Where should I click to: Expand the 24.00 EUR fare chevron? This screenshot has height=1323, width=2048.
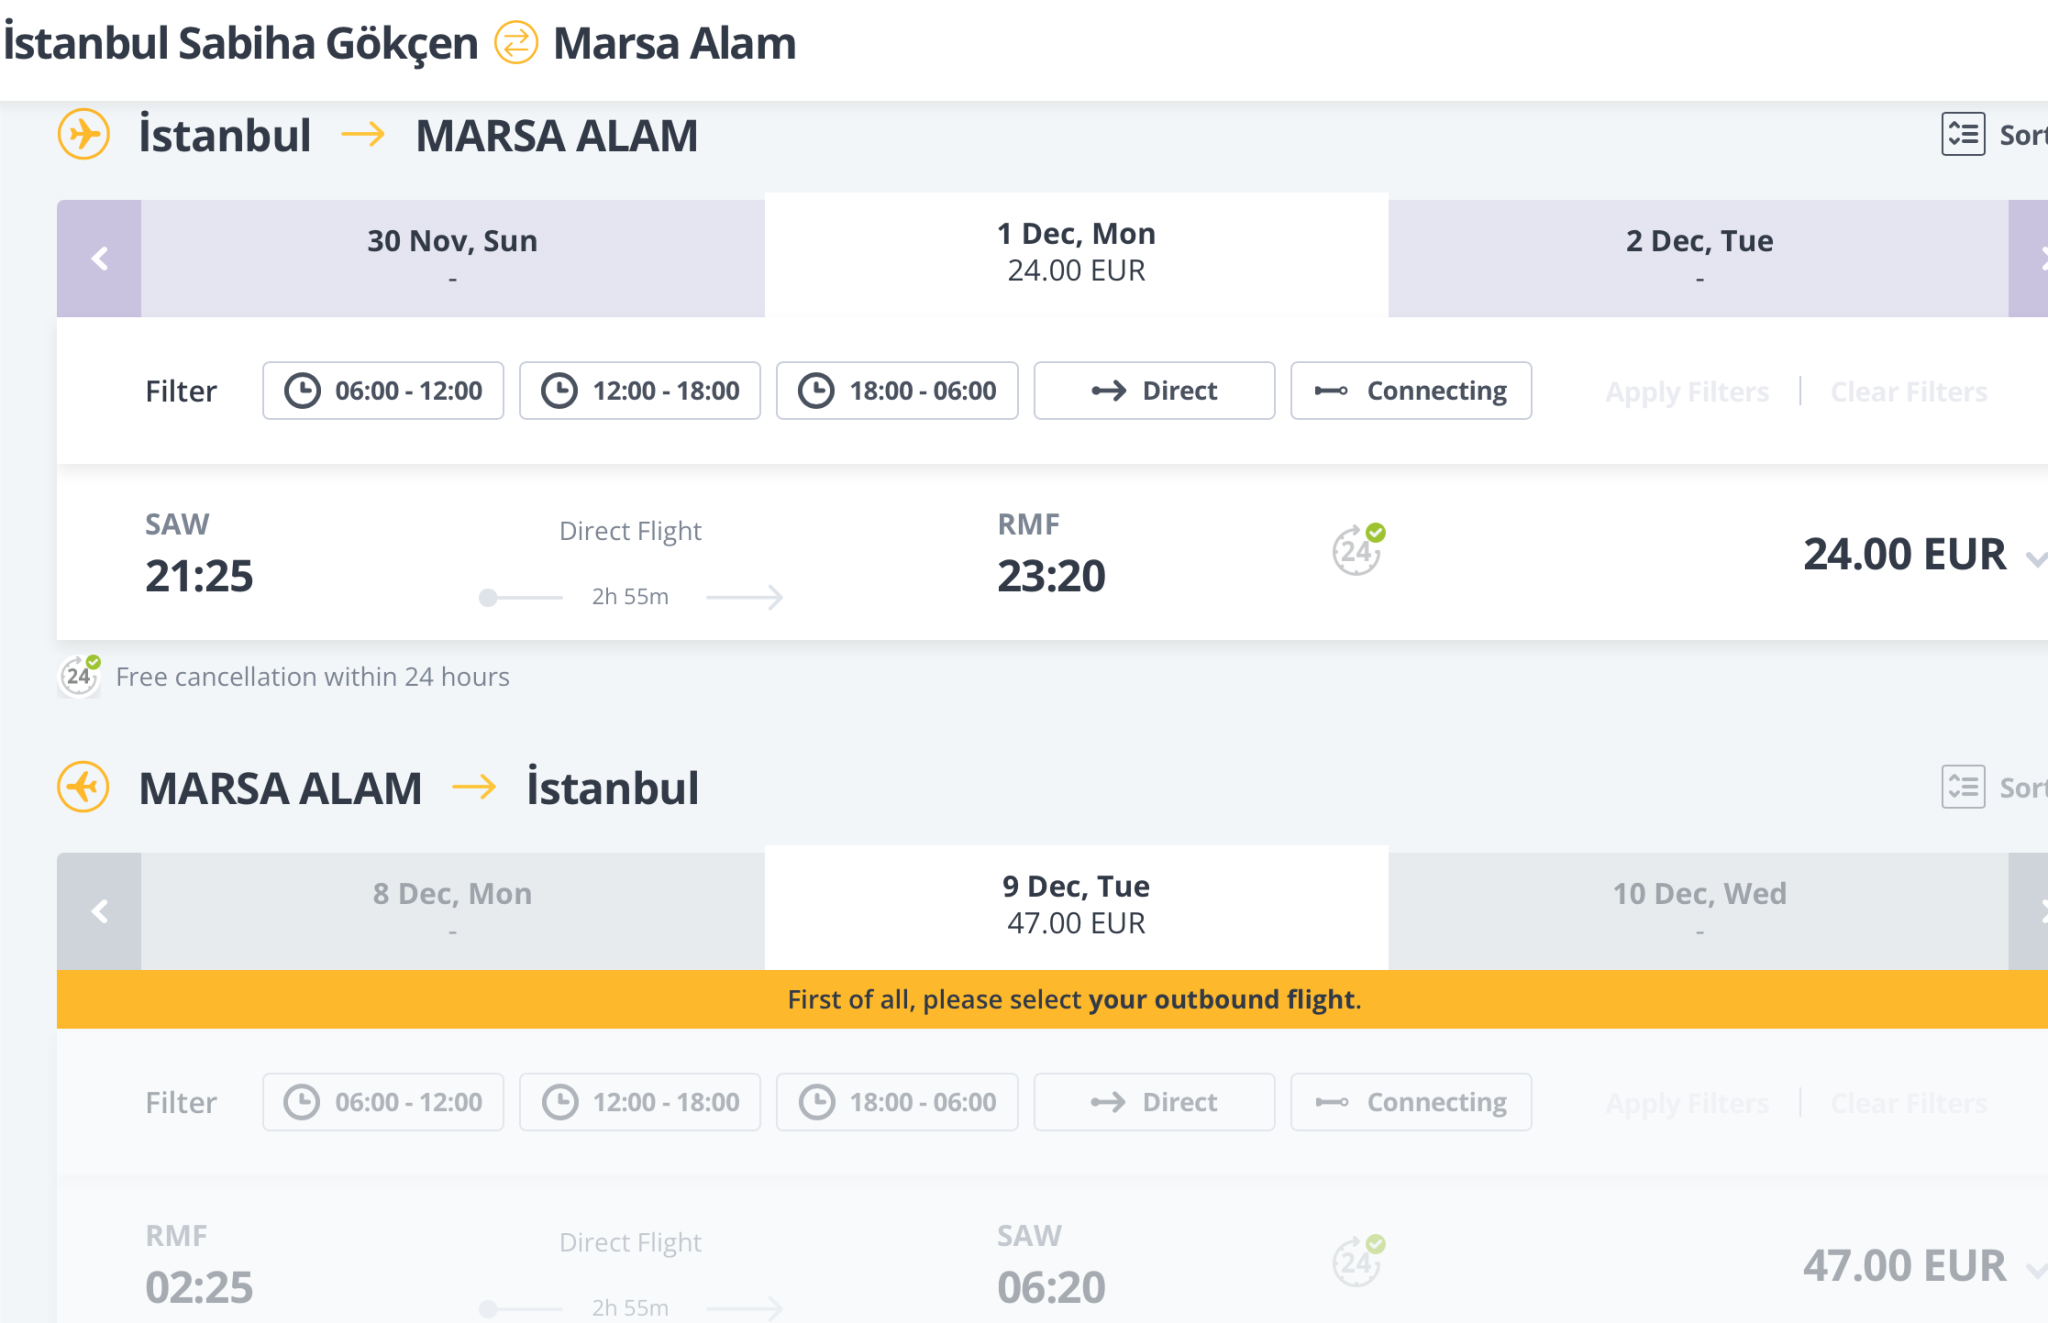(2034, 558)
